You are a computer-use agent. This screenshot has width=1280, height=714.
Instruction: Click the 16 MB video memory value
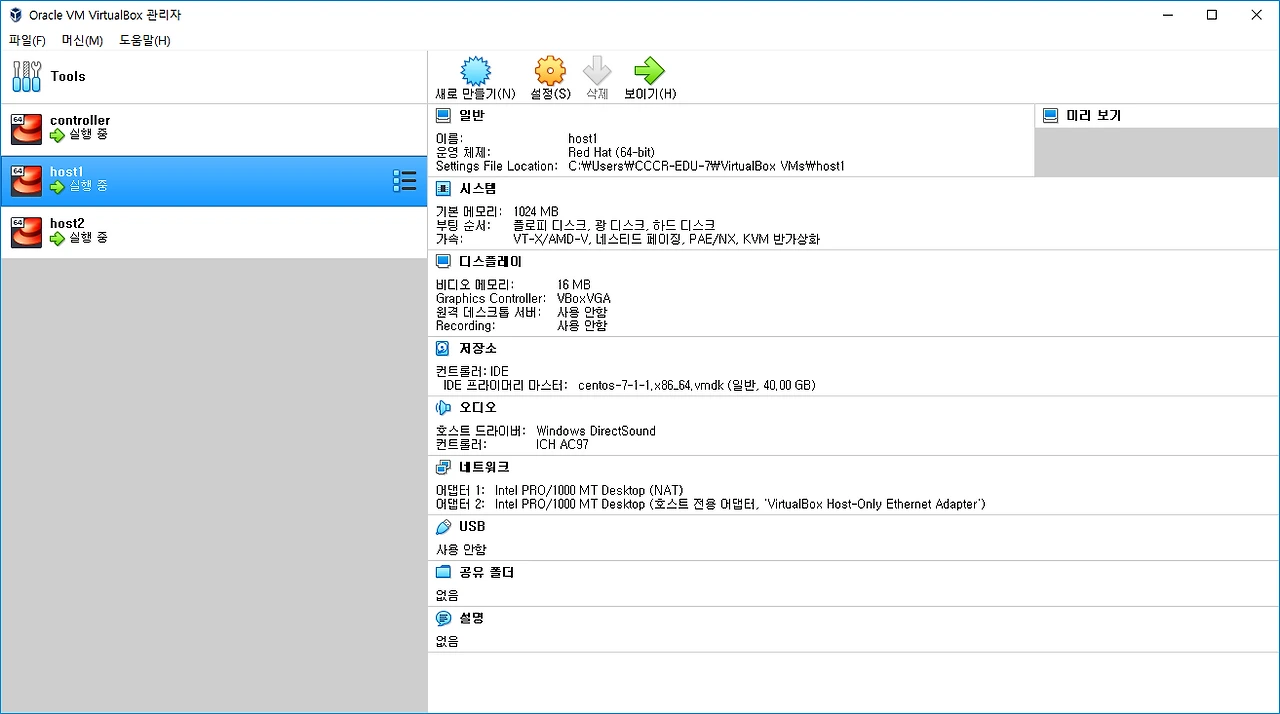(574, 284)
